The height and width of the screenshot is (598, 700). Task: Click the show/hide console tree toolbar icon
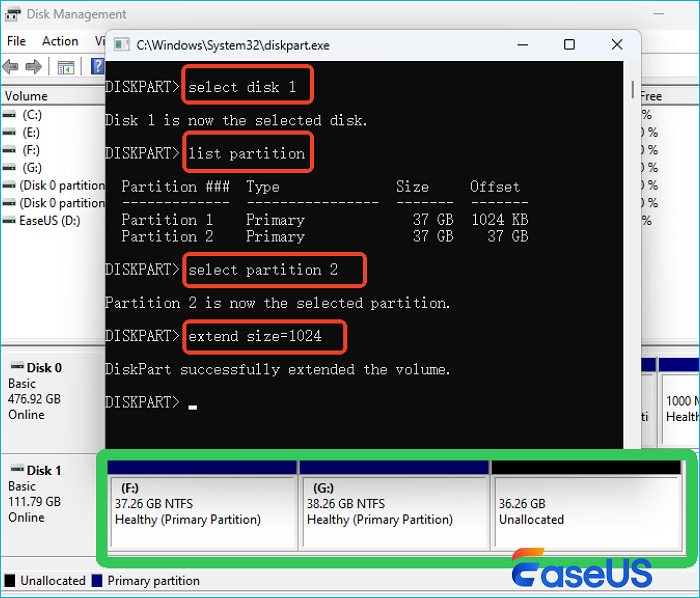(66, 67)
